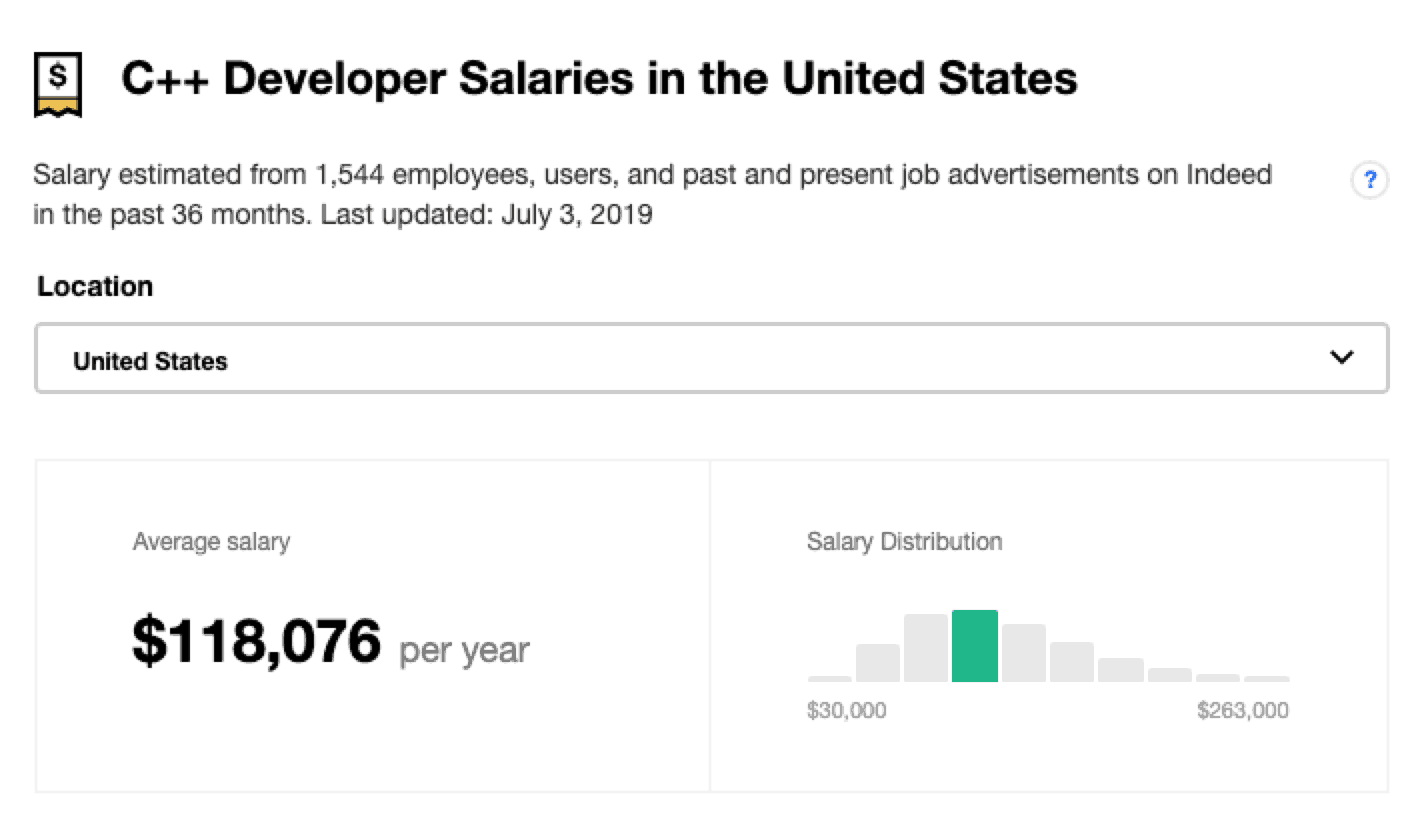This screenshot has width=1422, height=816.
Task: Expand the Location dropdown chevron arrow
Action: [x=1341, y=358]
